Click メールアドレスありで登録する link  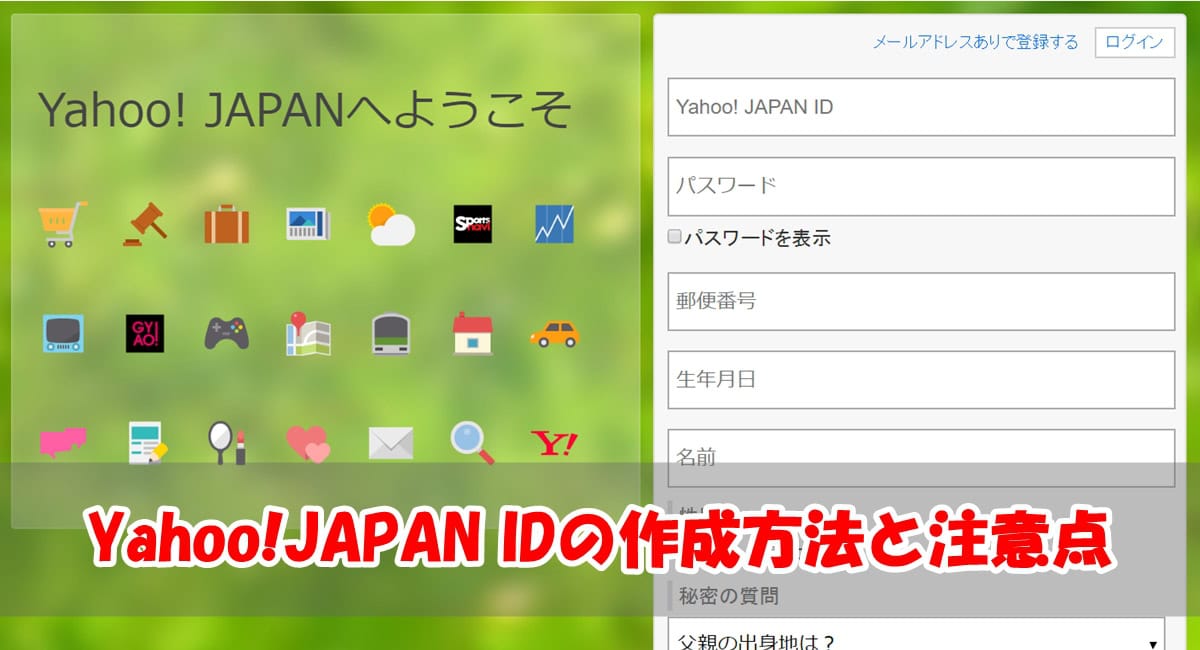click(x=975, y=42)
